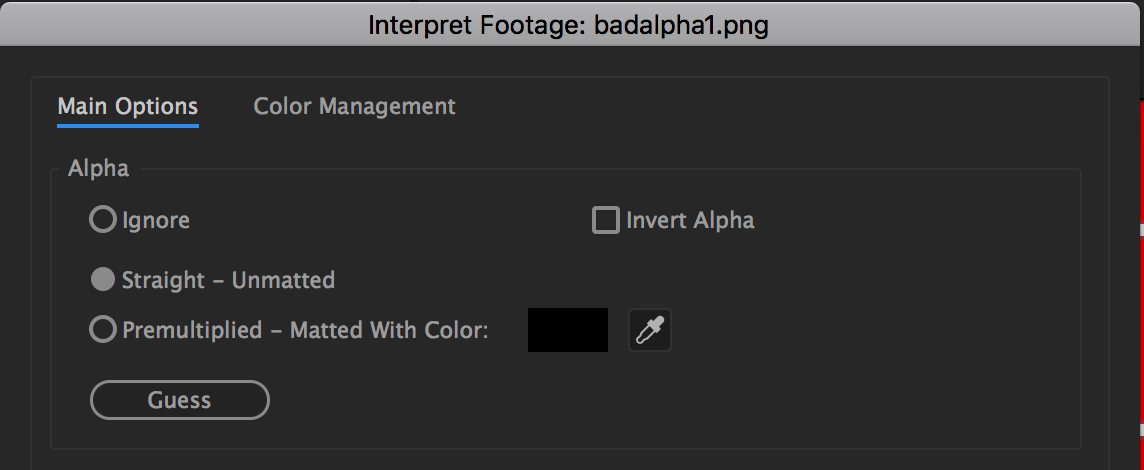Pick matte color with the eyedropper tool
Image resolution: width=1144 pixels, height=470 pixels.
pyautogui.click(x=649, y=330)
